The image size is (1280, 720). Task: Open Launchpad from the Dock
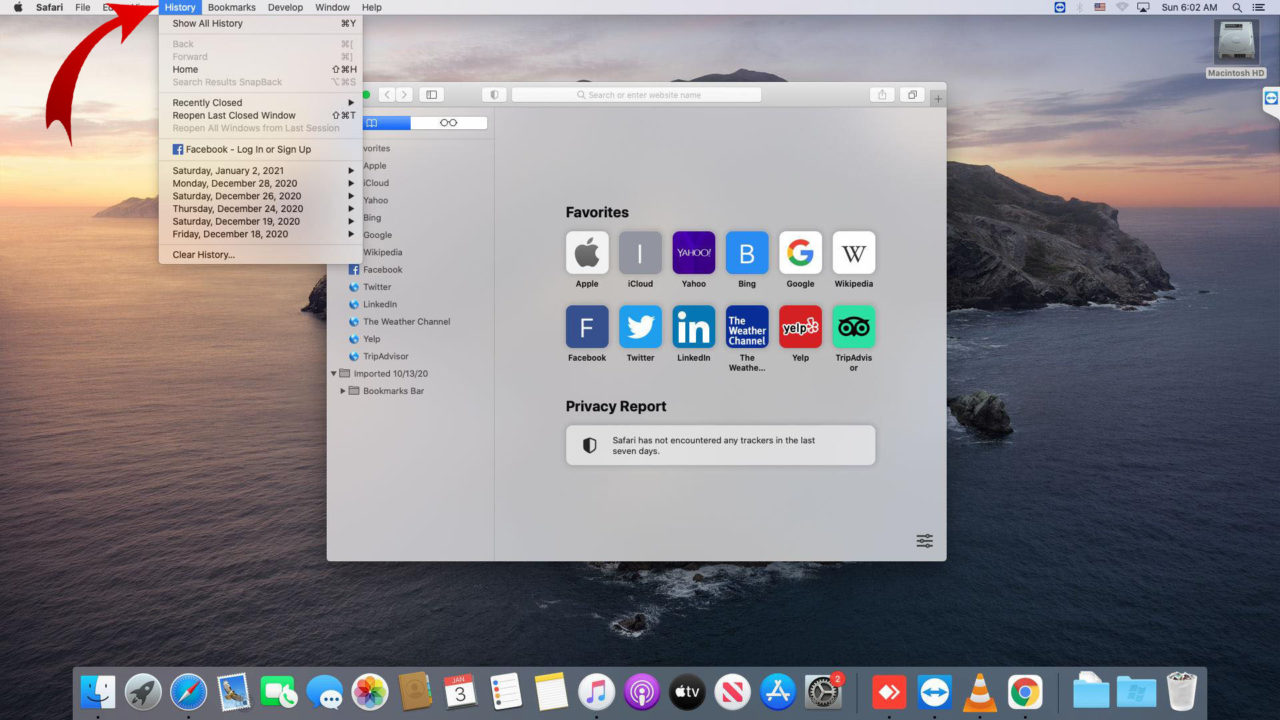click(143, 691)
